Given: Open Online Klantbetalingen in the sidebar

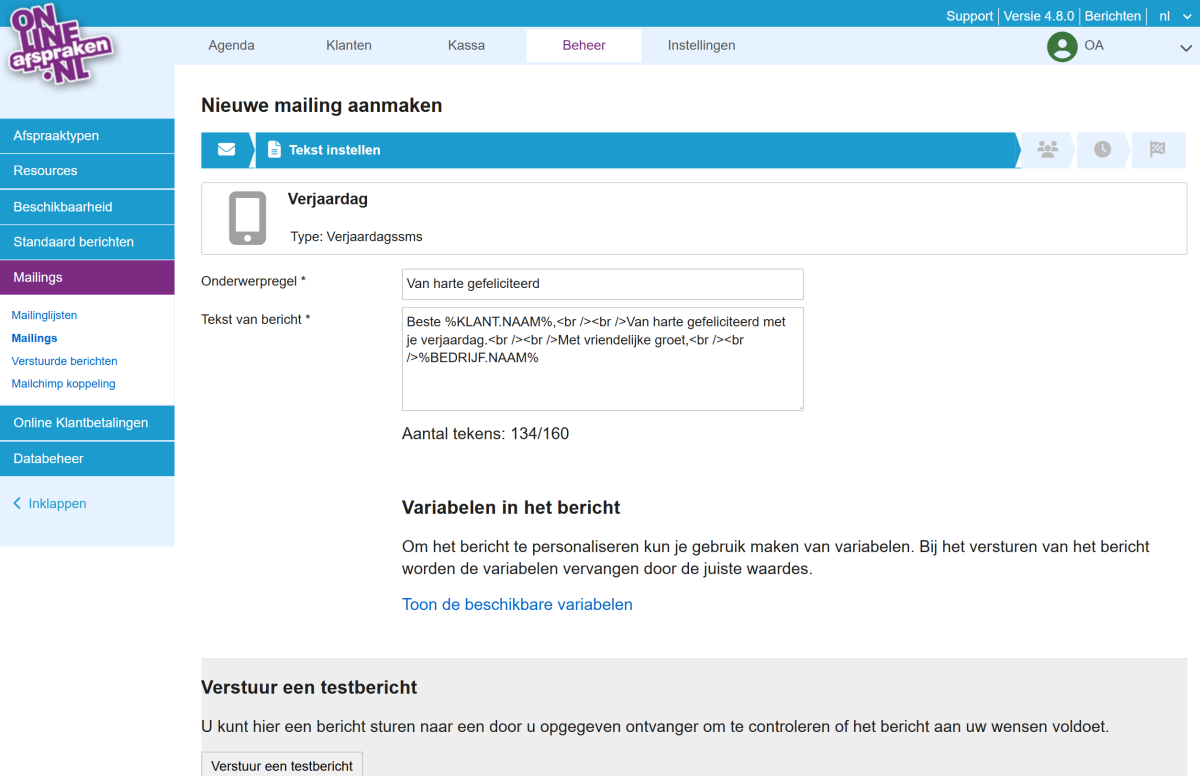Looking at the screenshot, I should click(x=87, y=423).
